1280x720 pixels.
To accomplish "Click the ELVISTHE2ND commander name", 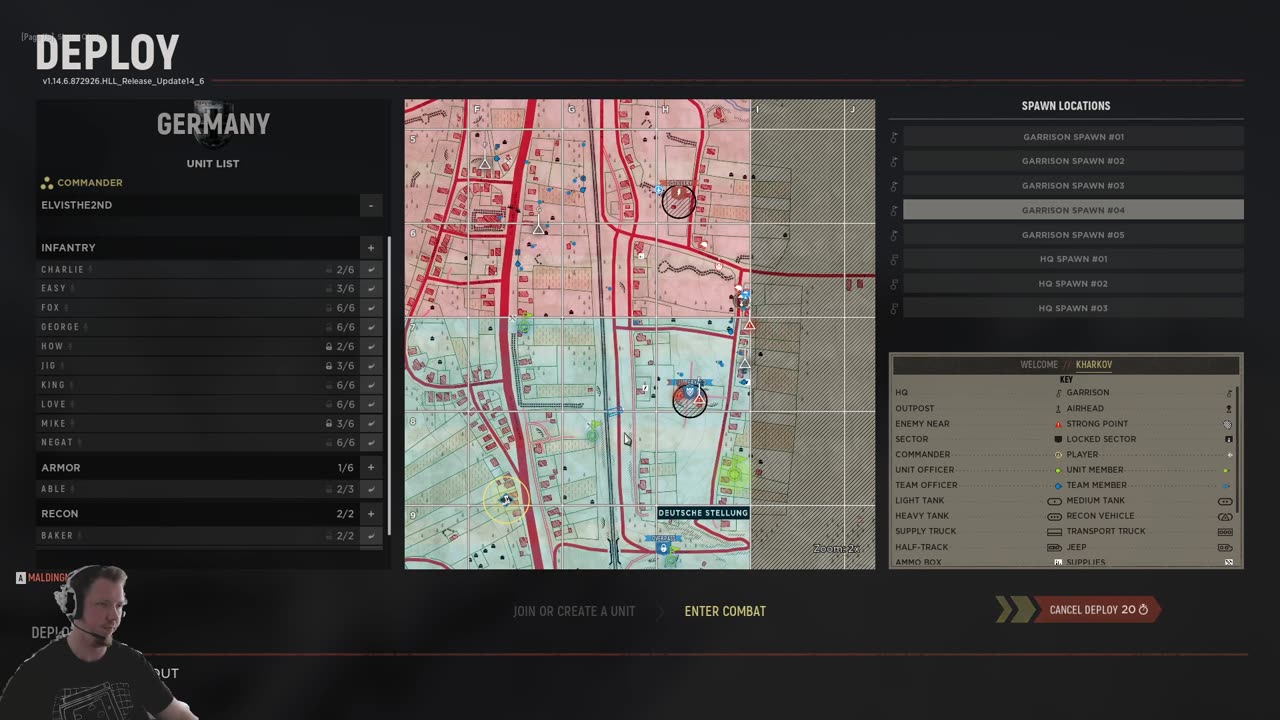I will click(x=77, y=205).
